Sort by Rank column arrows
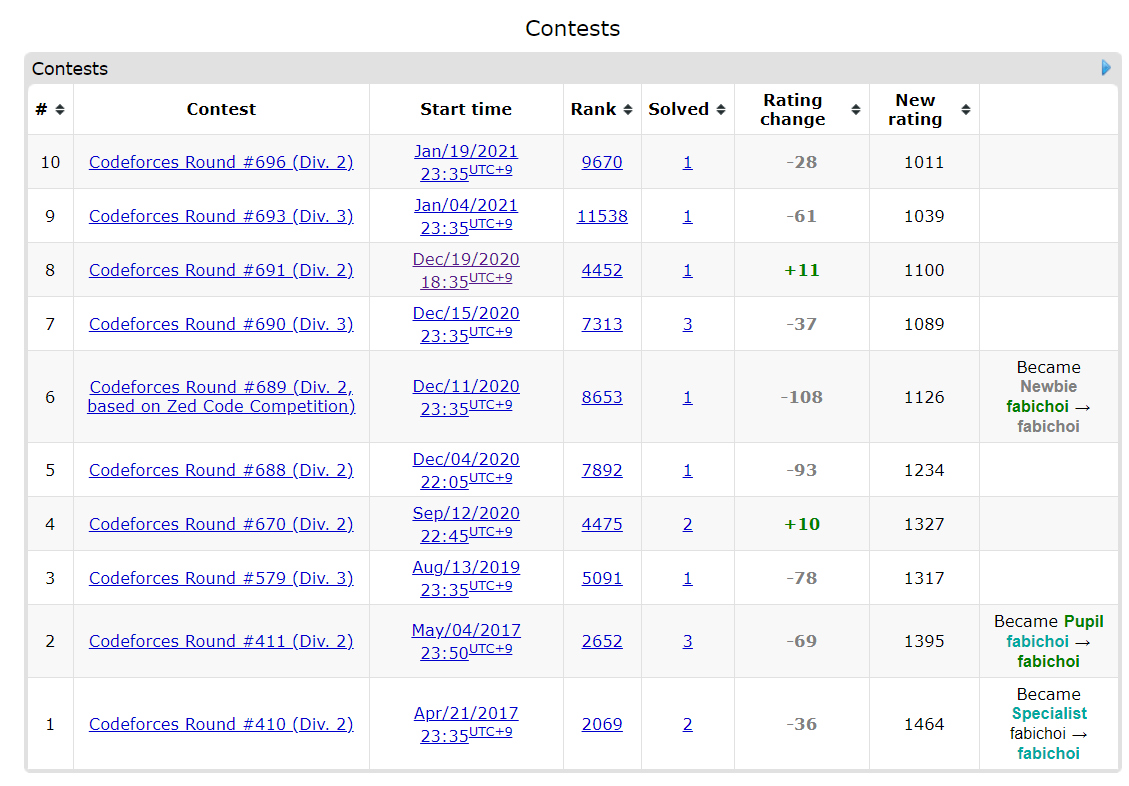Image resolution: width=1129 pixels, height=786 pixels. (628, 109)
